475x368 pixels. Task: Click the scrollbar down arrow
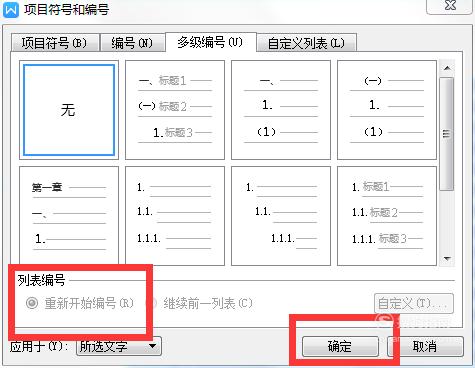(447, 258)
